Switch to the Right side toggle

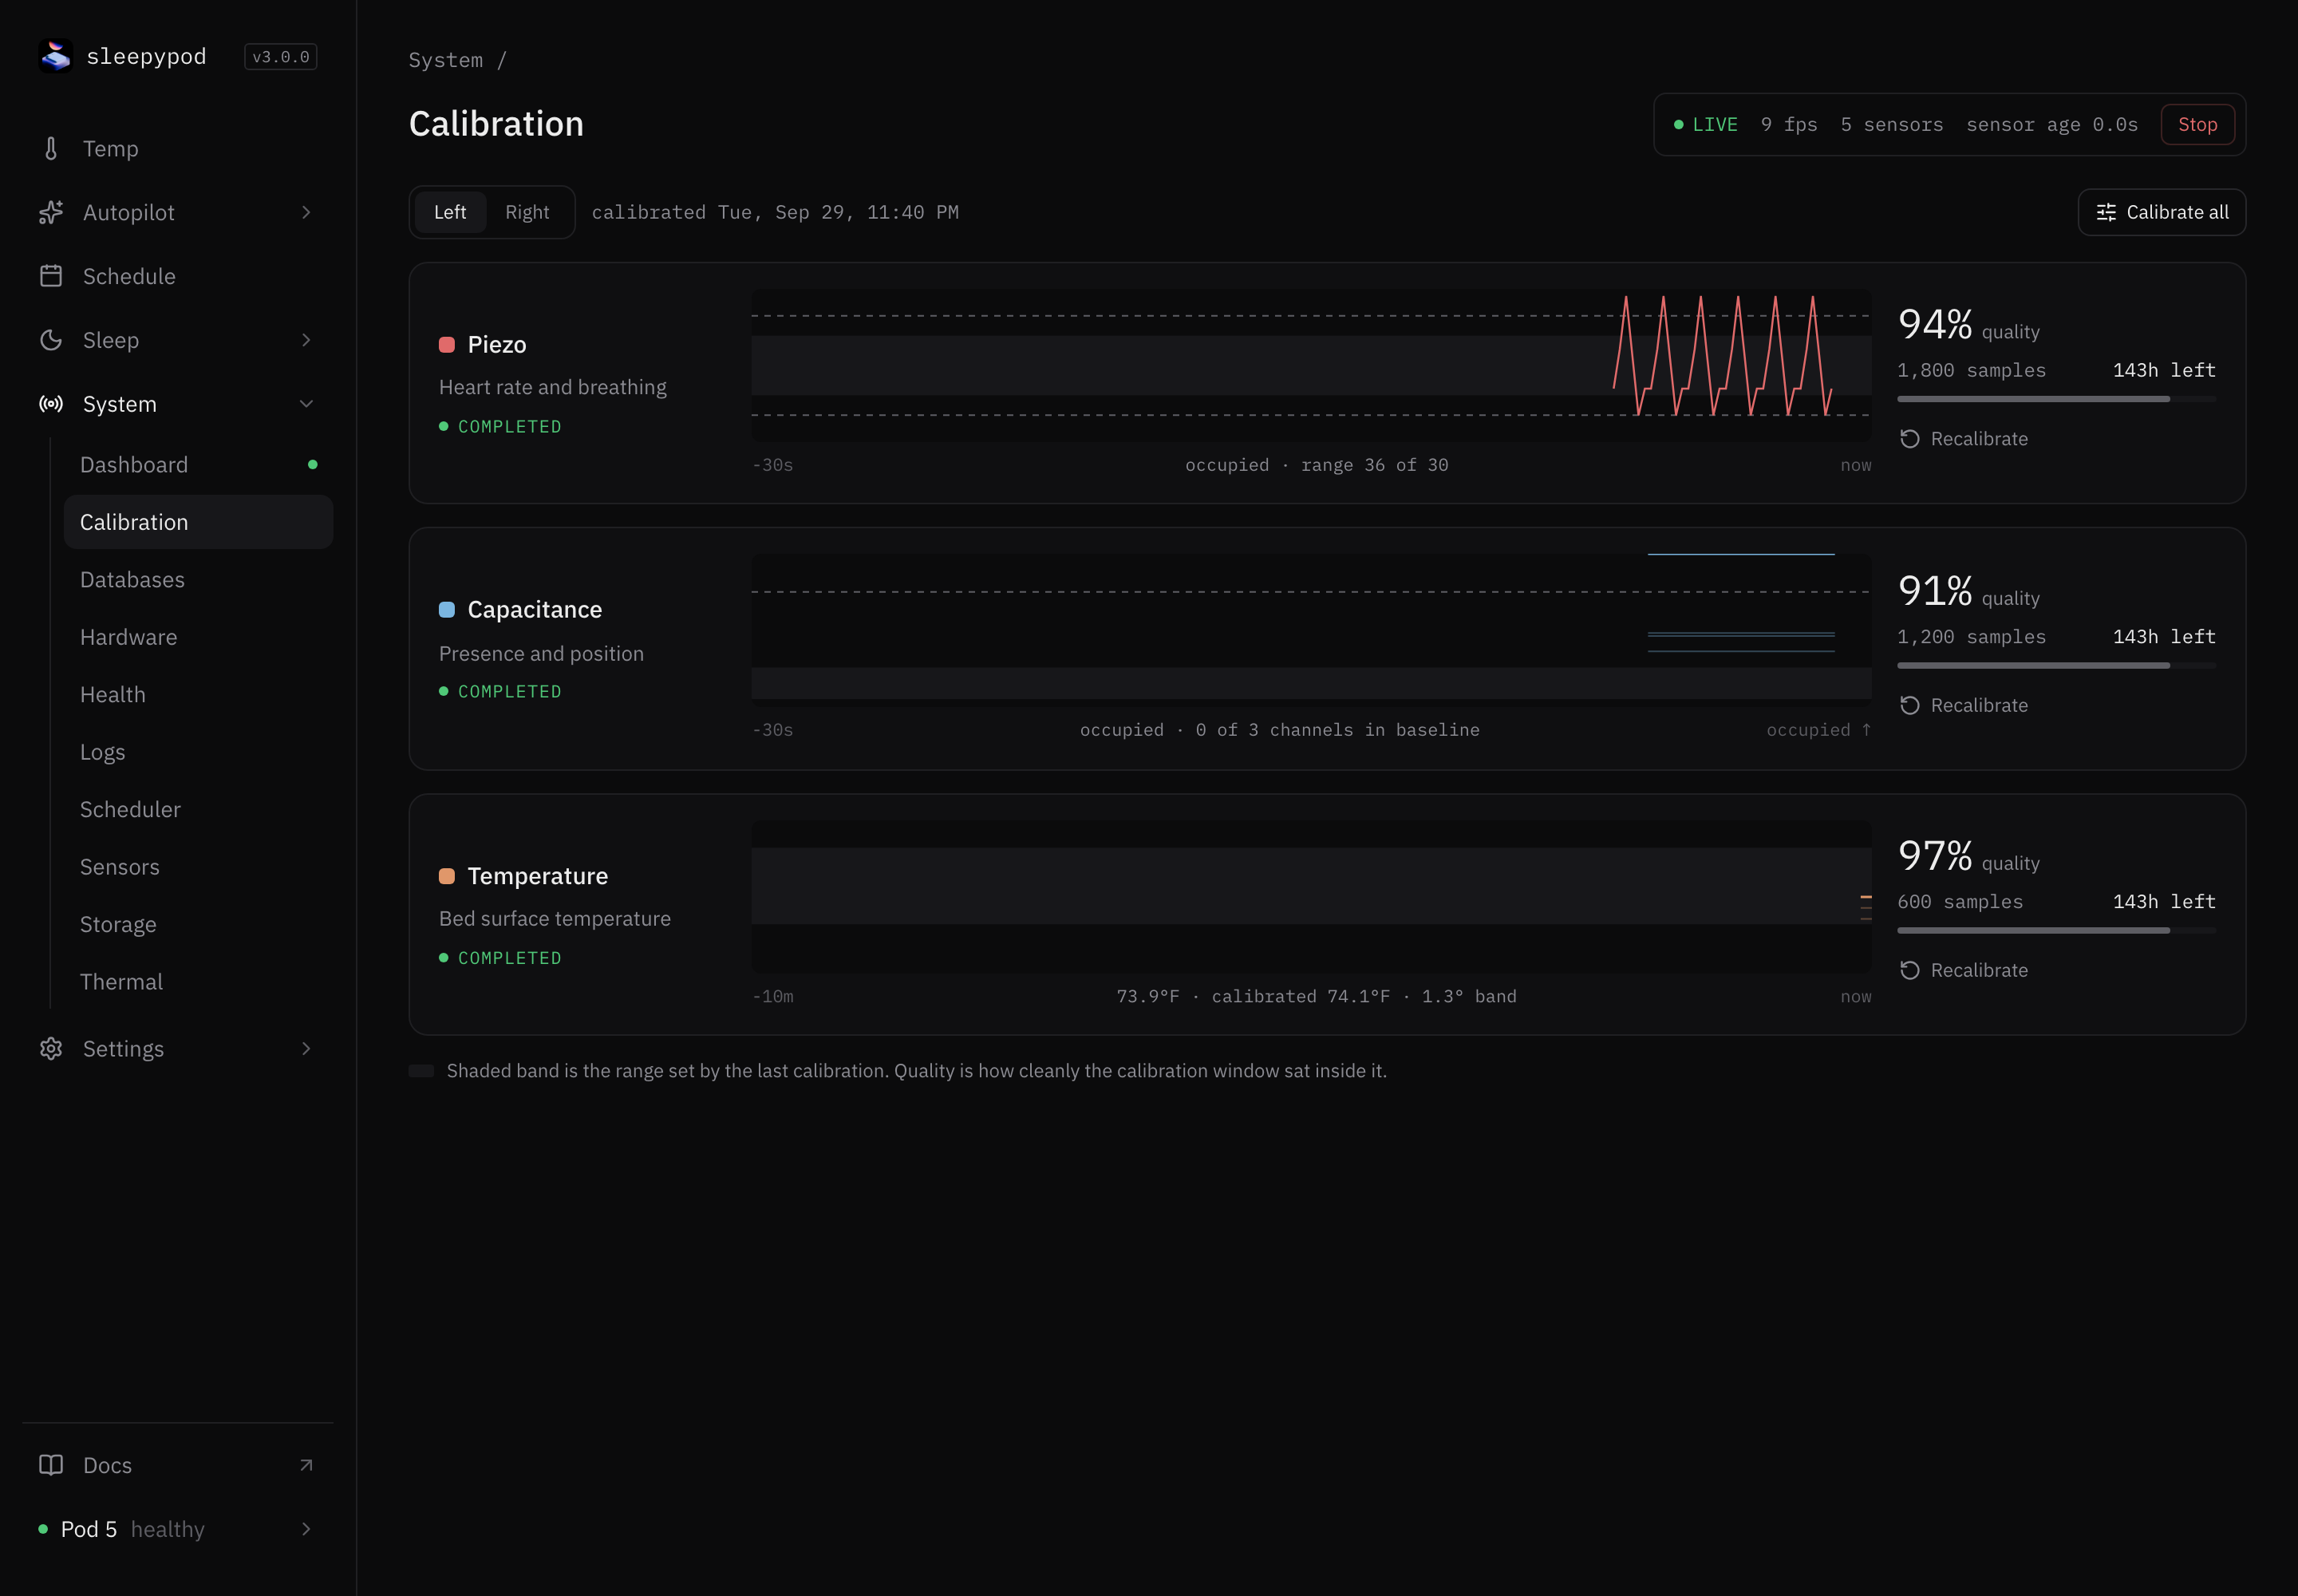pyautogui.click(x=527, y=212)
